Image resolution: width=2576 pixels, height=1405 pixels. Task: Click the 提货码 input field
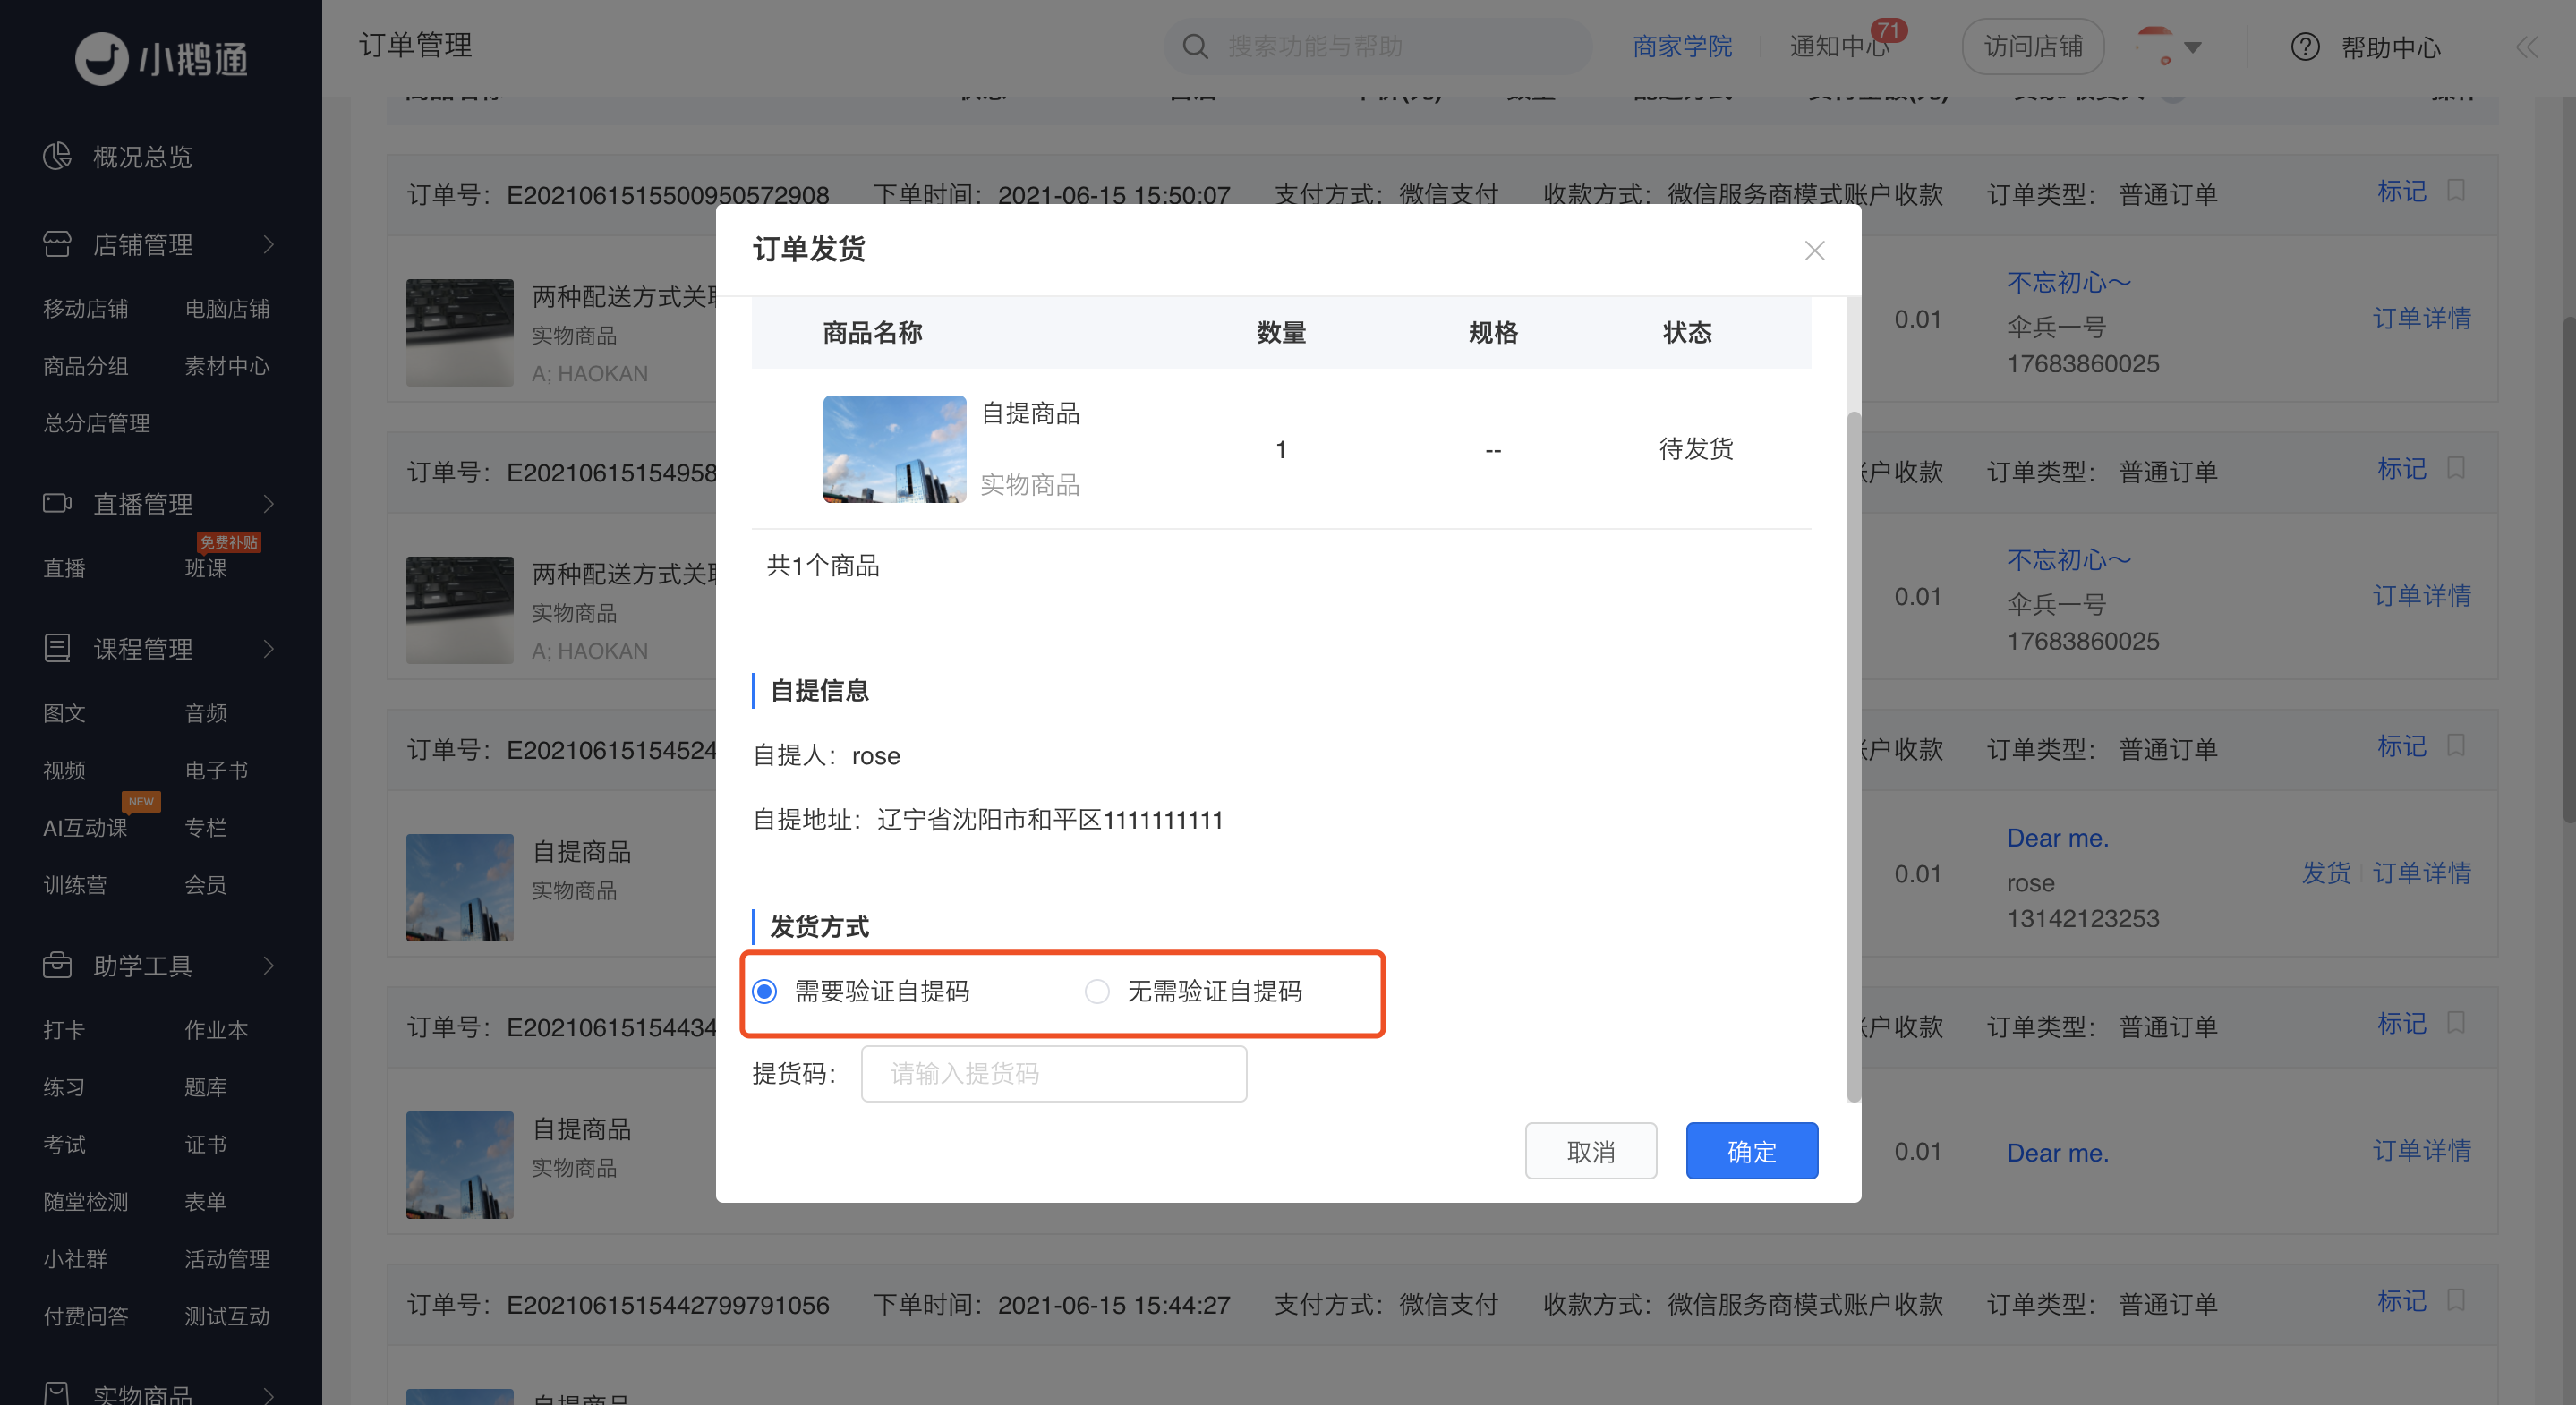pyautogui.click(x=1054, y=1073)
